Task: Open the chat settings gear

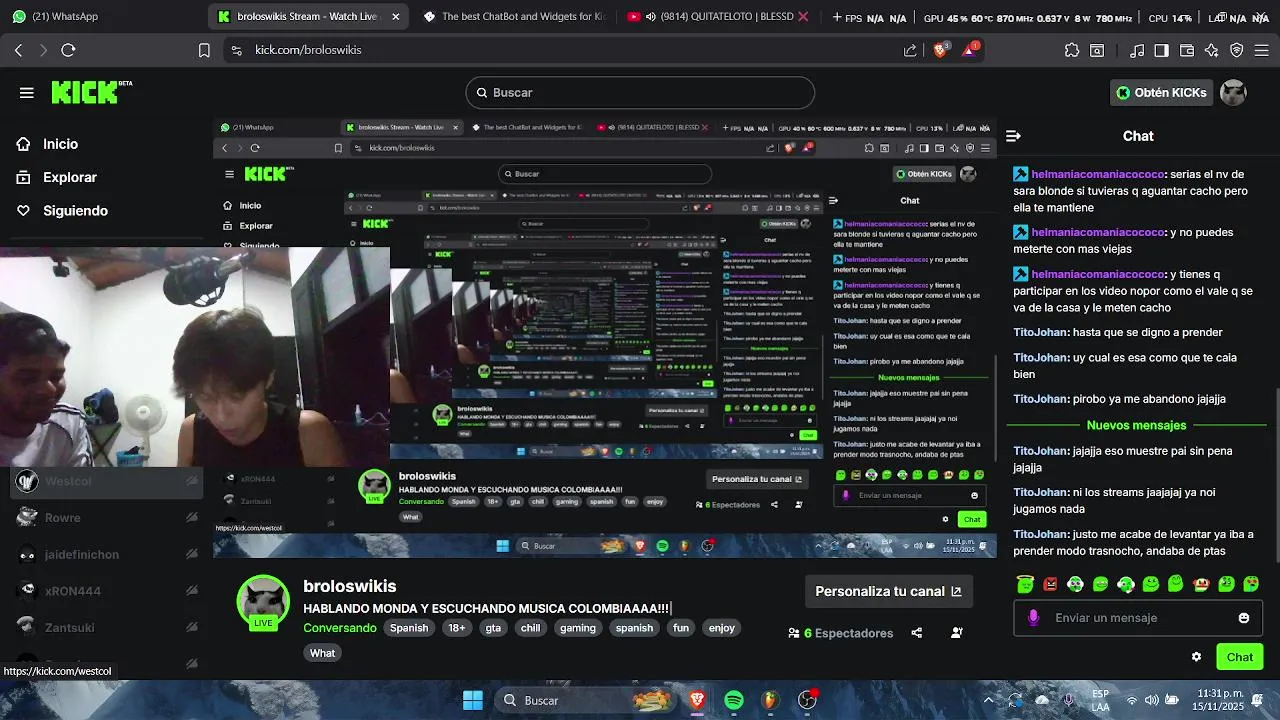Action: (x=1196, y=657)
